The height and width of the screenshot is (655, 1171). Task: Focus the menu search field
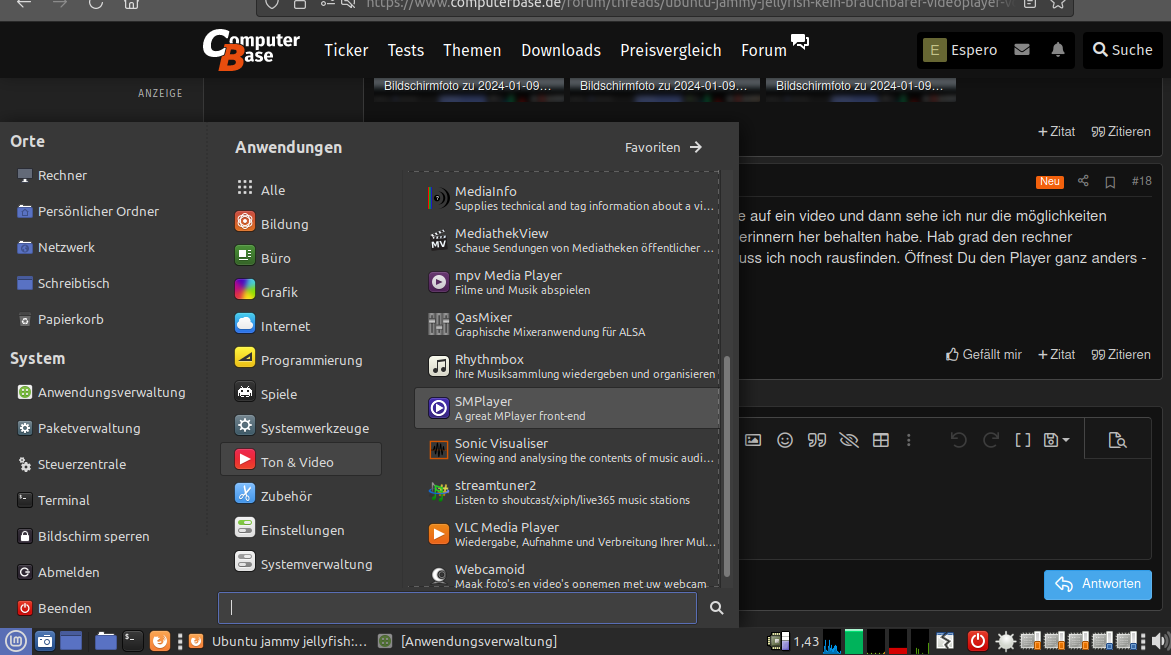tap(457, 608)
